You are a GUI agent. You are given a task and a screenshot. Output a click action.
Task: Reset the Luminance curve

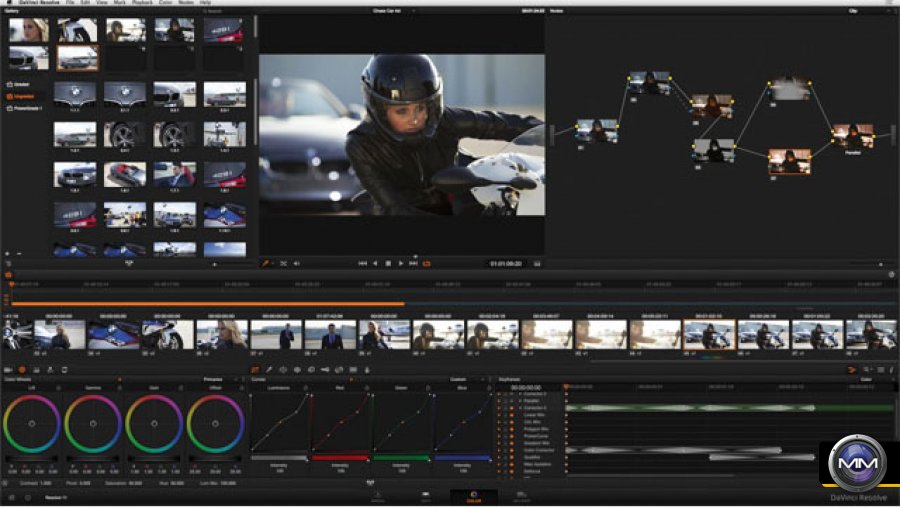point(305,388)
